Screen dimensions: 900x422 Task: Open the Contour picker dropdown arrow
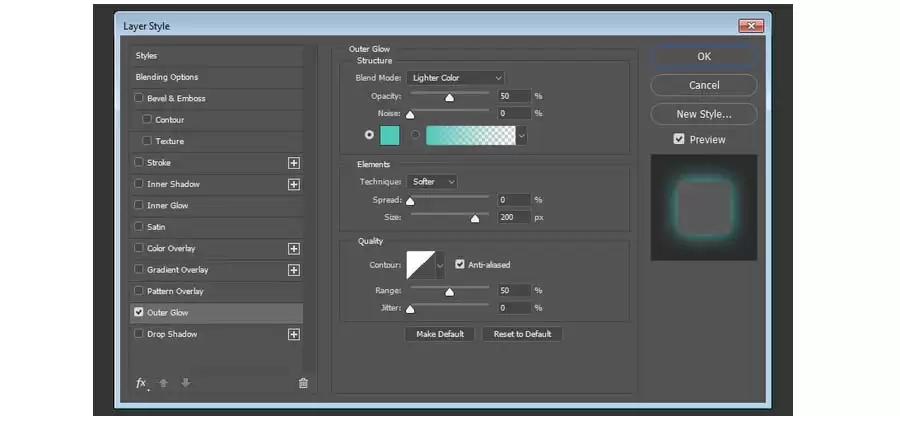coord(440,265)
